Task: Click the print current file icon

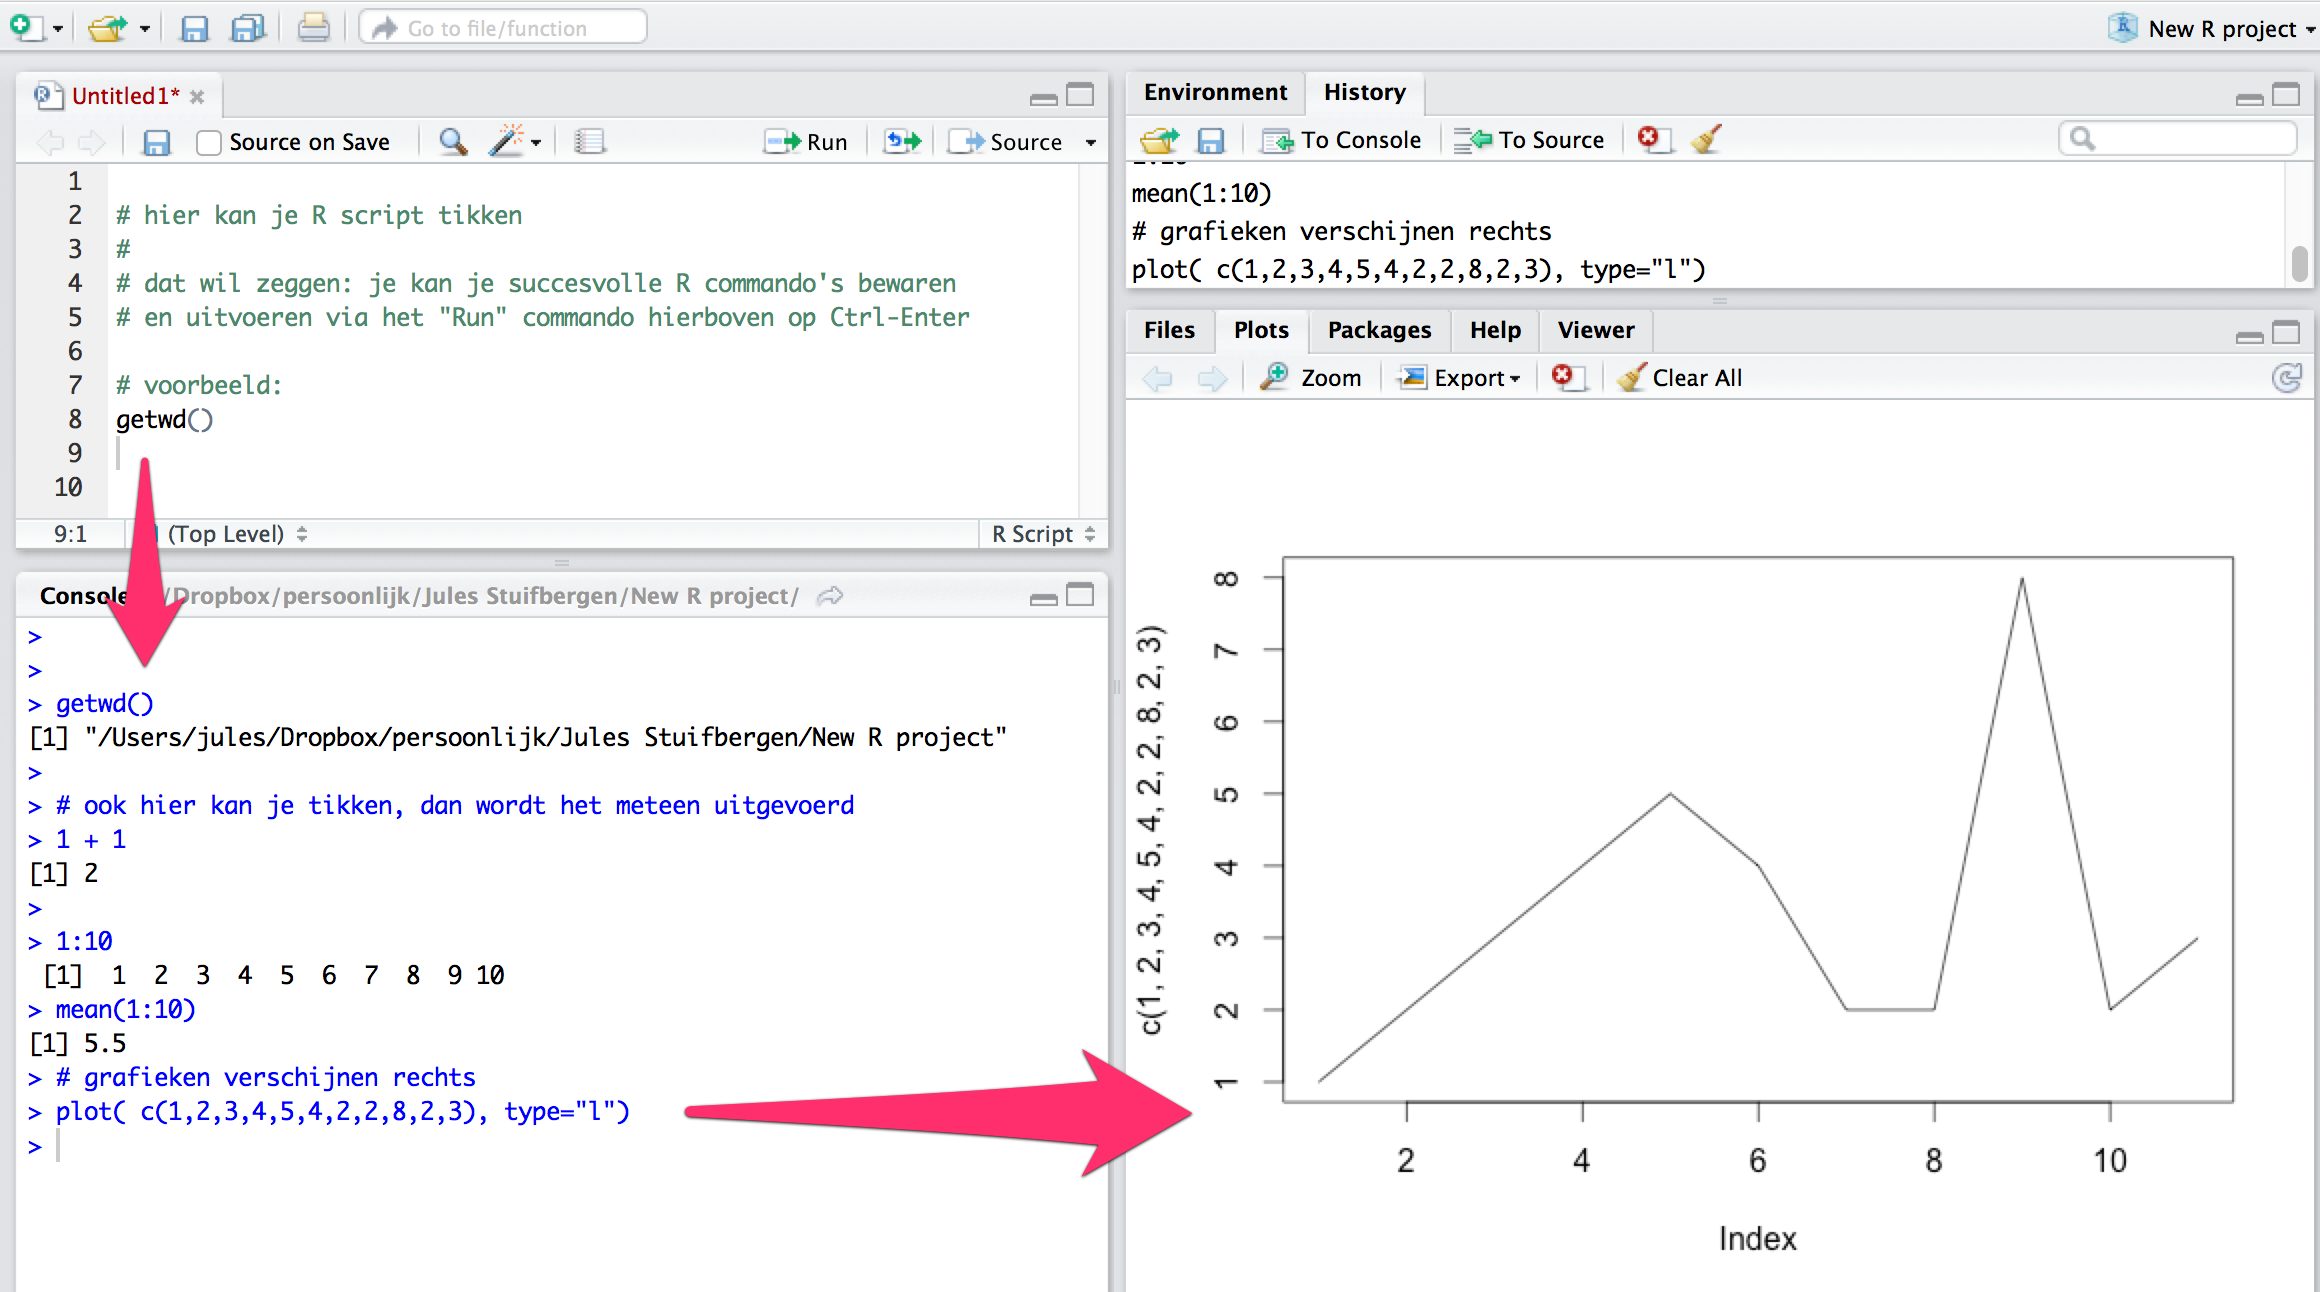Action: (313, 28)
